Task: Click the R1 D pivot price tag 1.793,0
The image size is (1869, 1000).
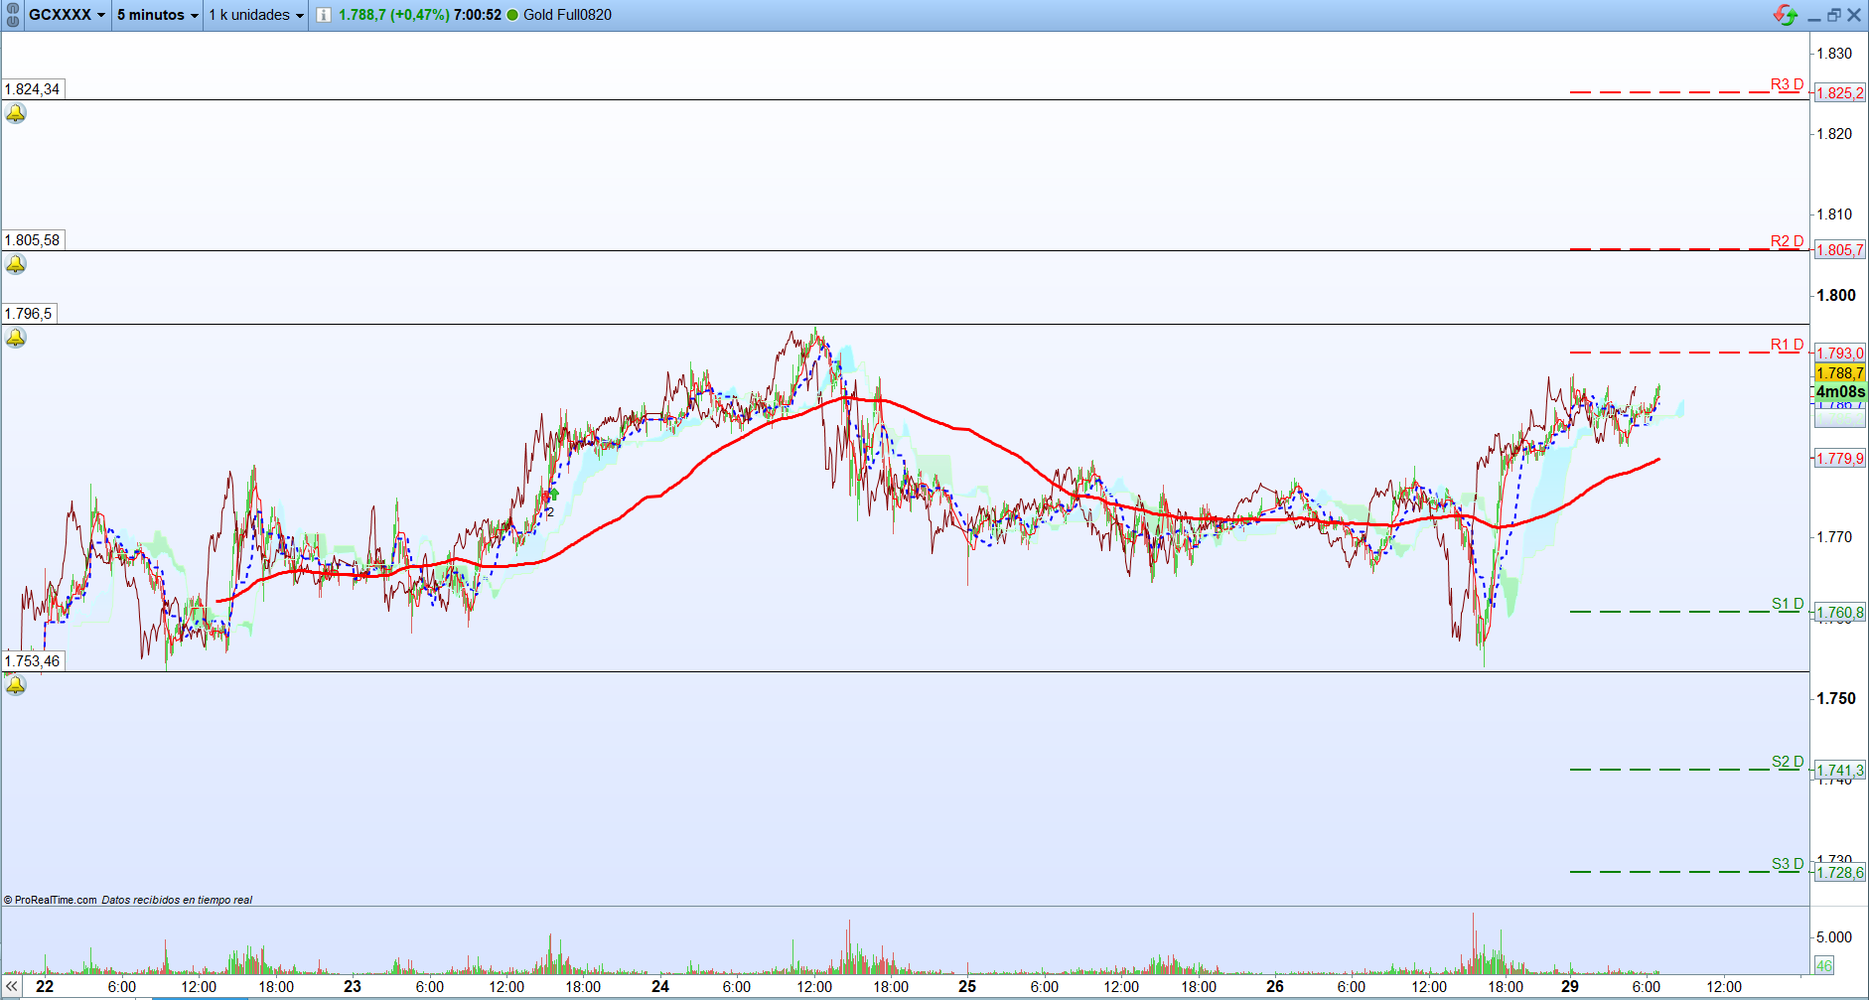Action: [x=1839, y=353]
